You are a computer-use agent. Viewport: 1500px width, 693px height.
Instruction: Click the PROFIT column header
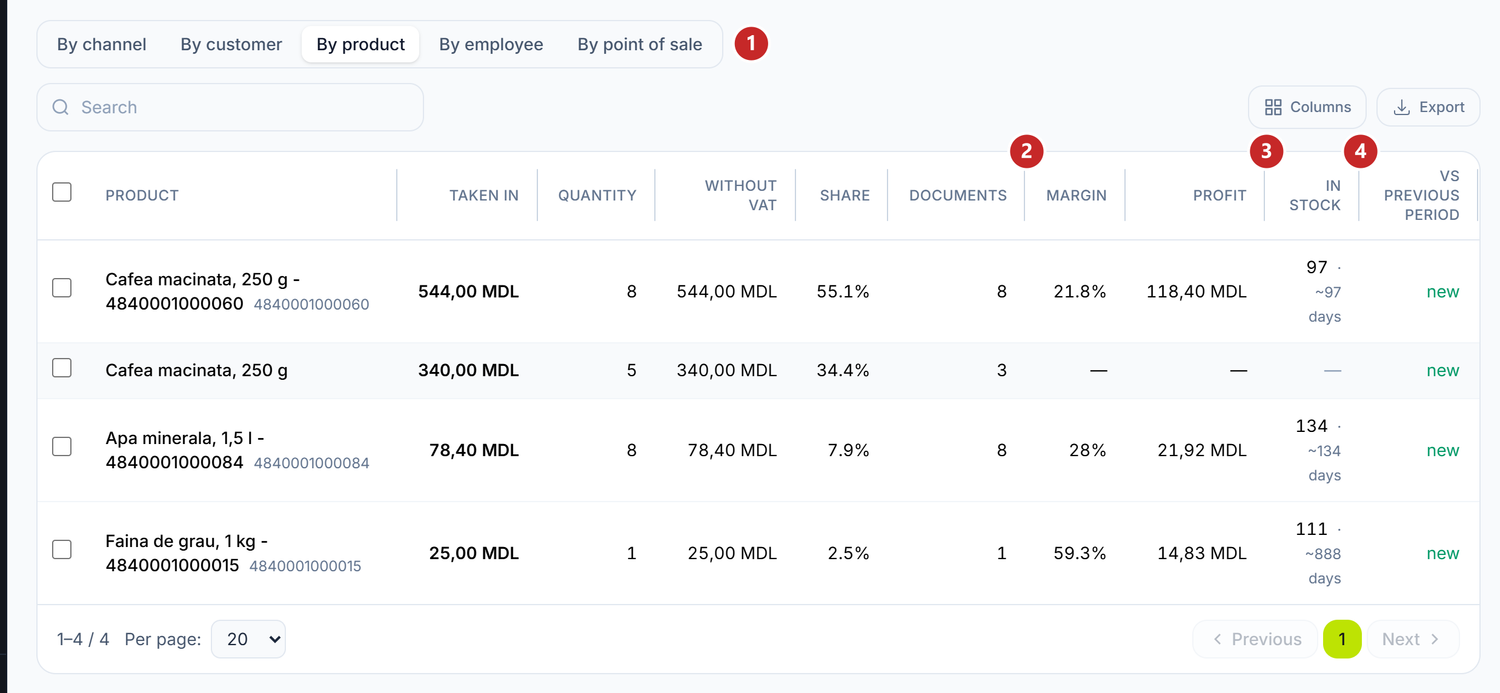[1220, 195]
